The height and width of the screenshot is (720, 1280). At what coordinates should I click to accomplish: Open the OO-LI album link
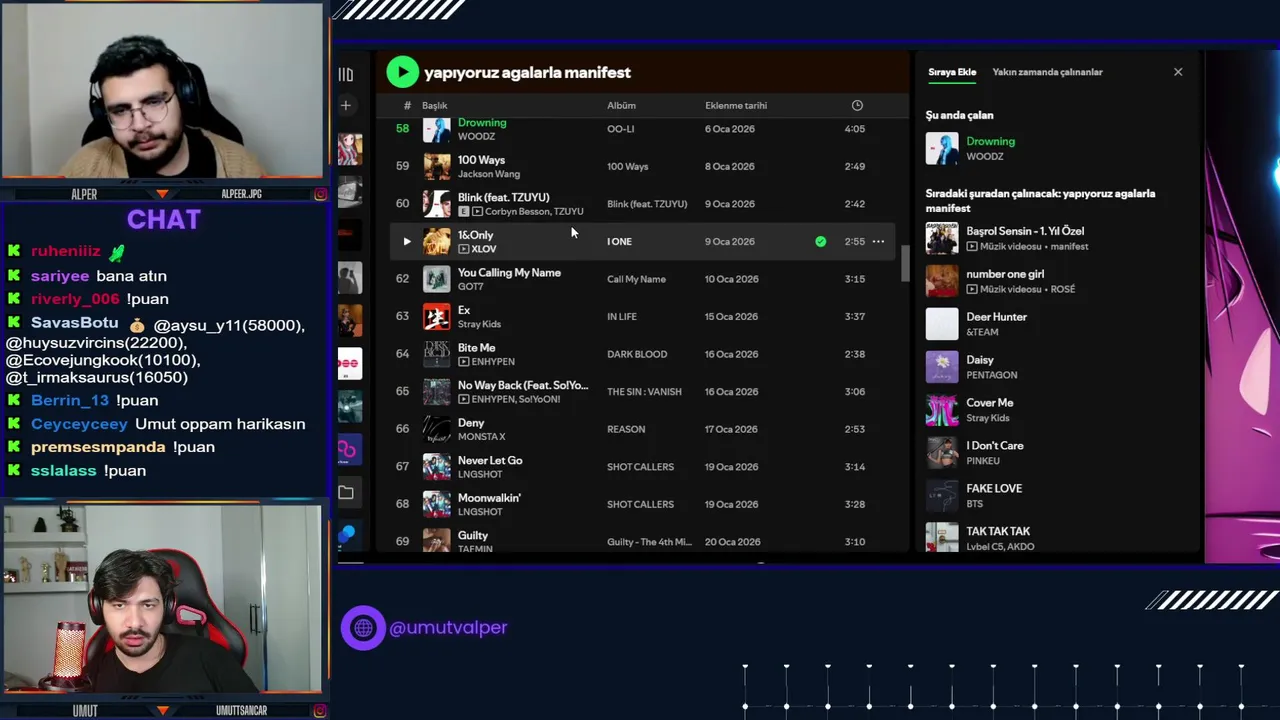tap(621, 129)
